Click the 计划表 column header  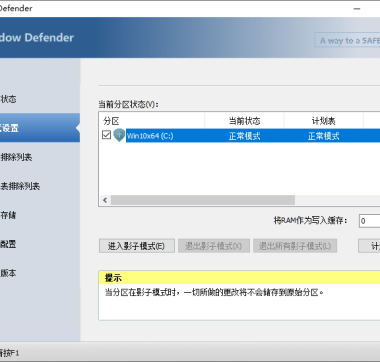coord(324,121)
